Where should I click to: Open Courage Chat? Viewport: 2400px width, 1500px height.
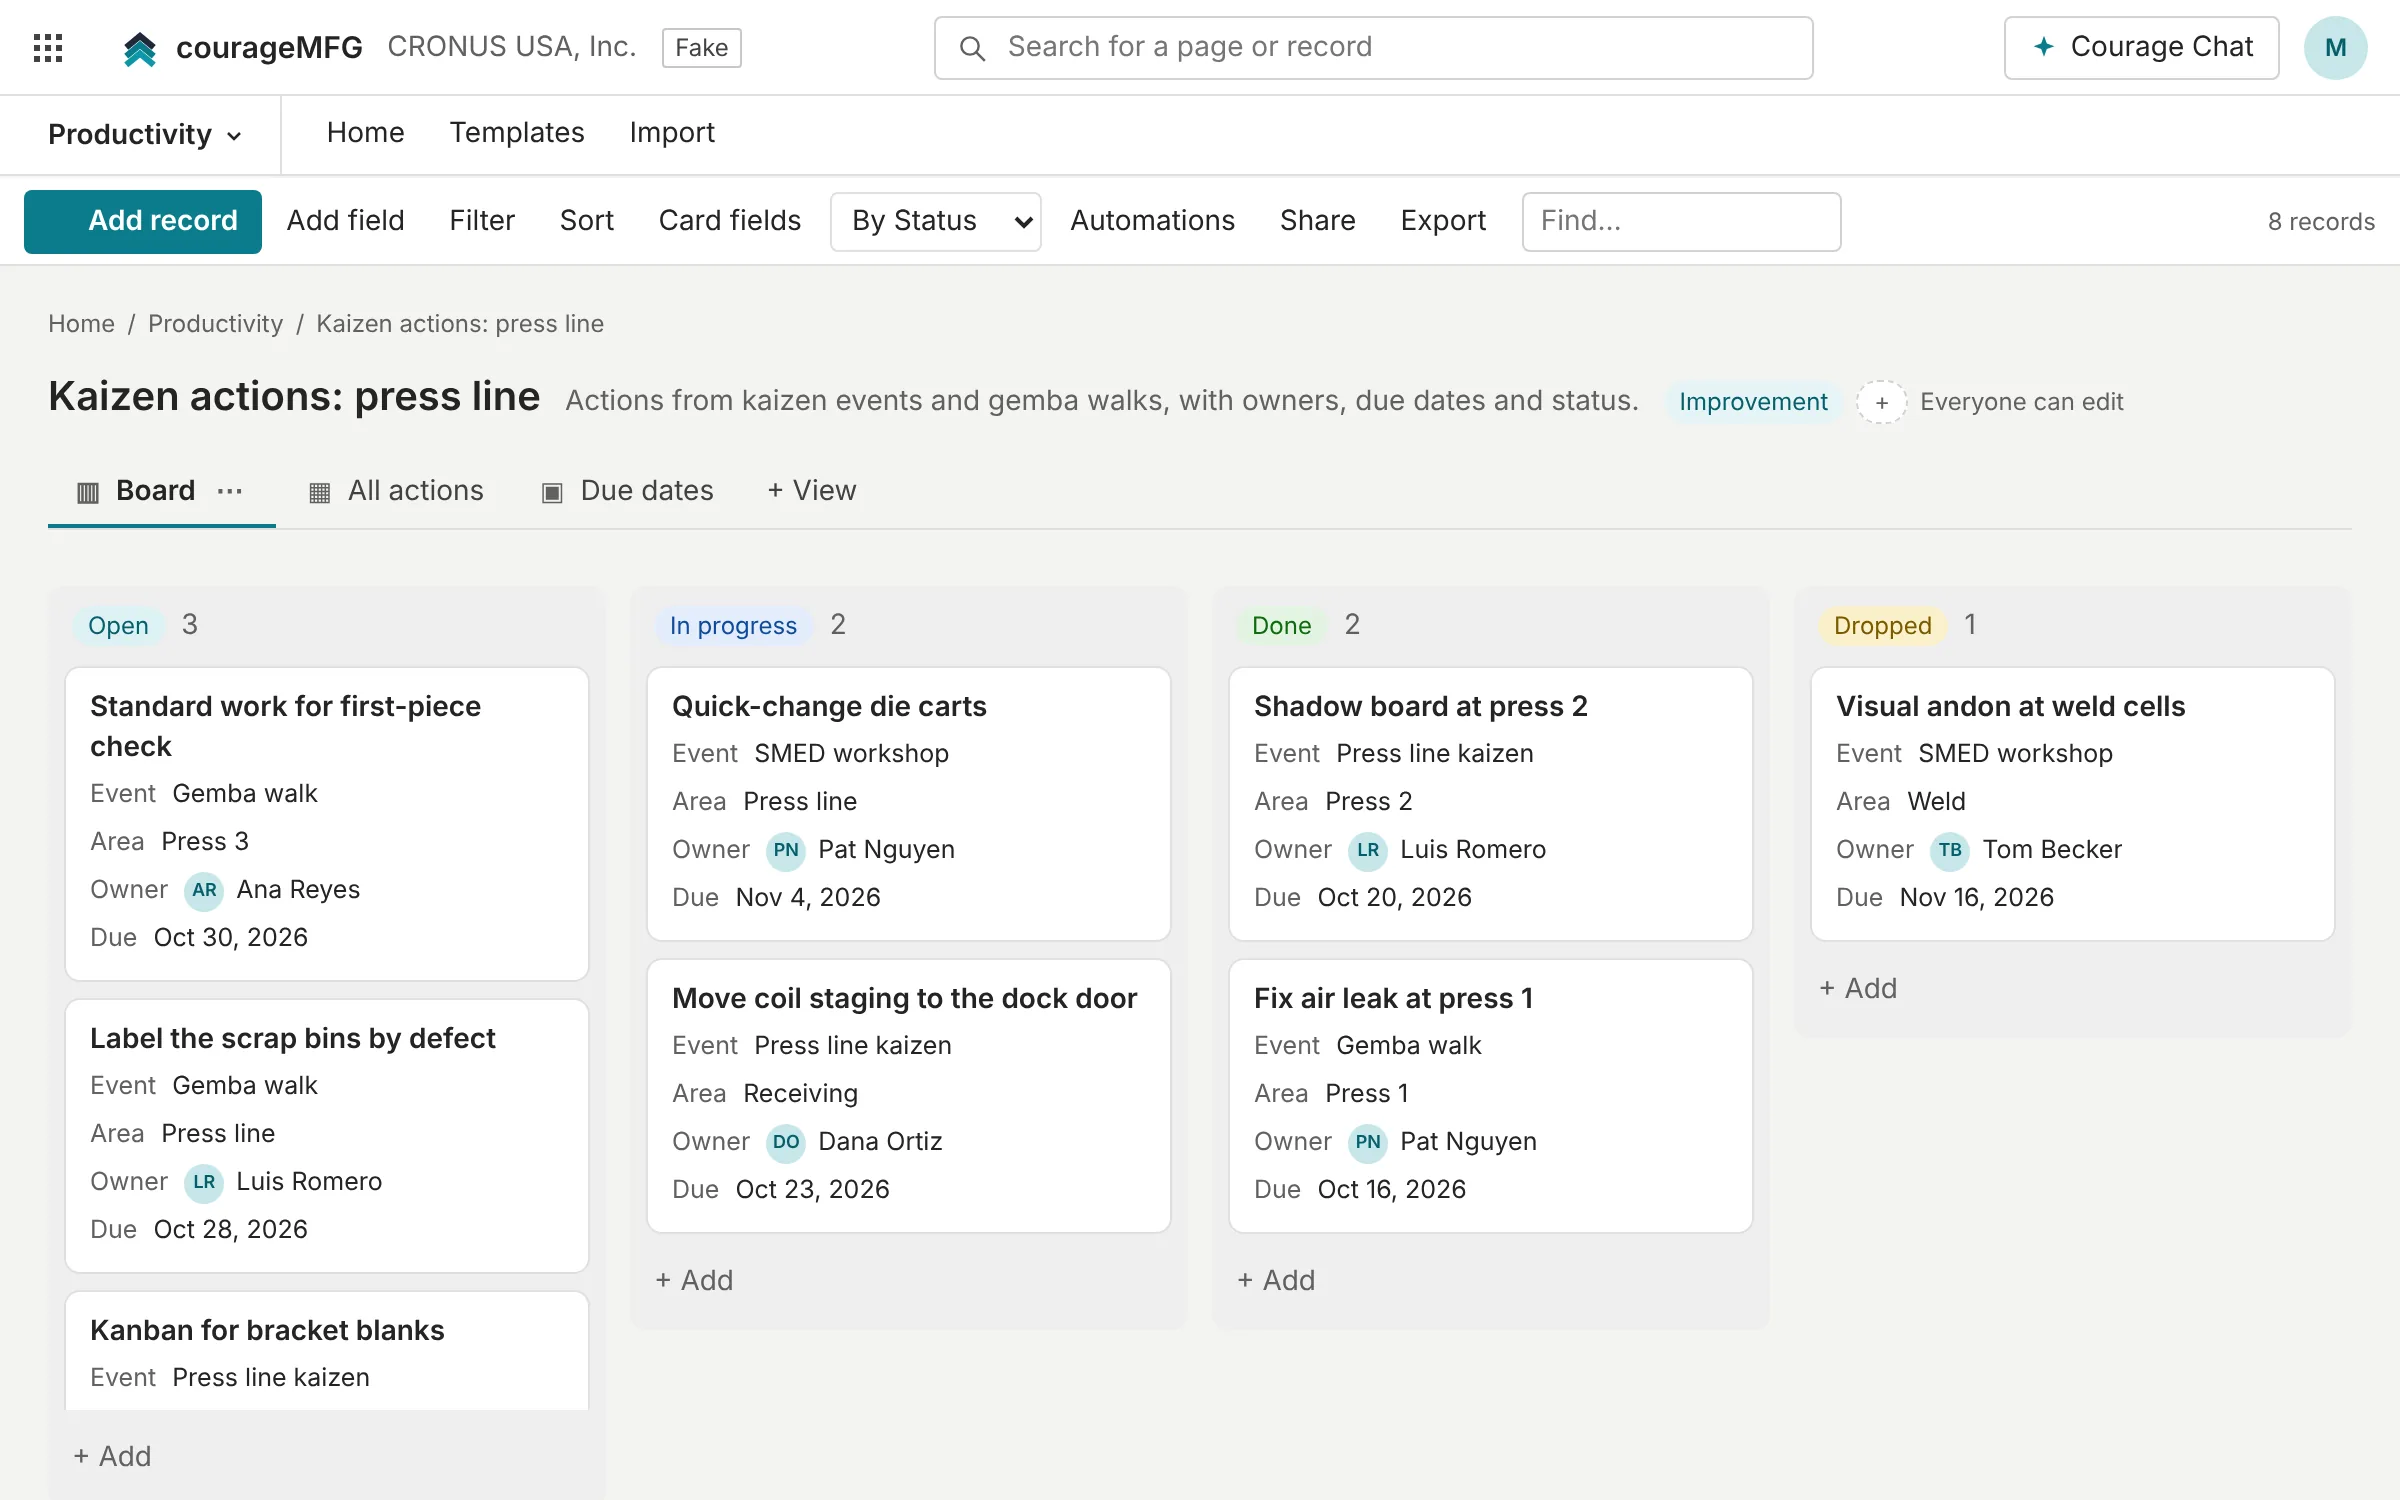tap(2141, 47)
